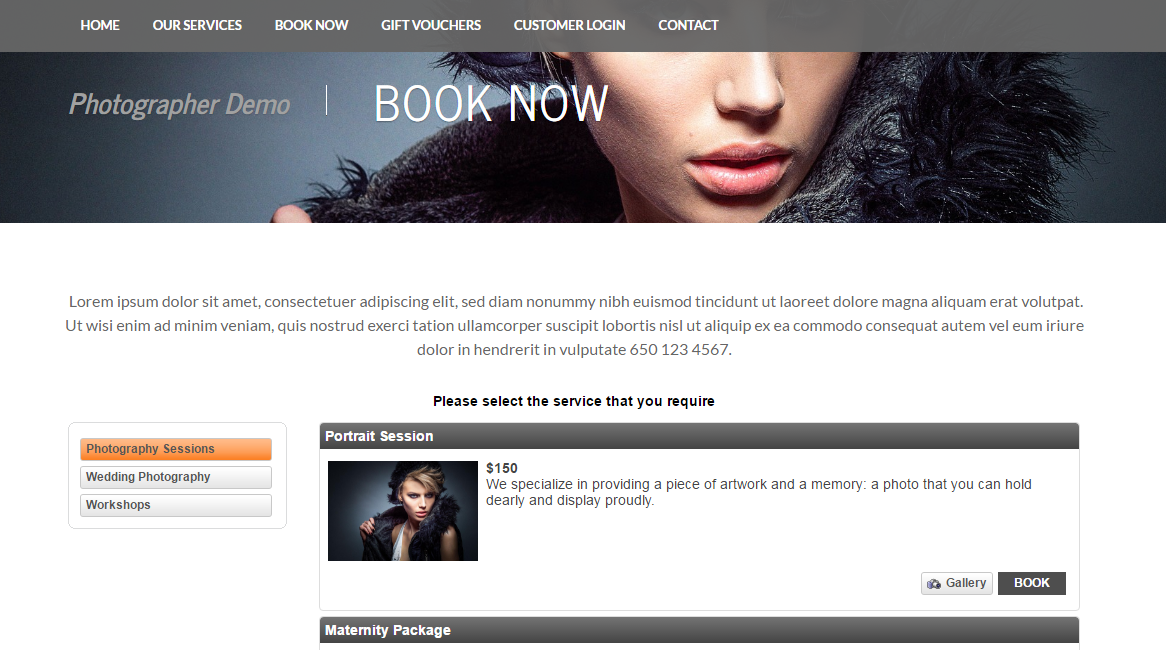The width and height of the screenshot is (1166, 650).
Task: Click the Portrait Session thumbnail photo
Action: pyautogui.click(x=403, y=511)
